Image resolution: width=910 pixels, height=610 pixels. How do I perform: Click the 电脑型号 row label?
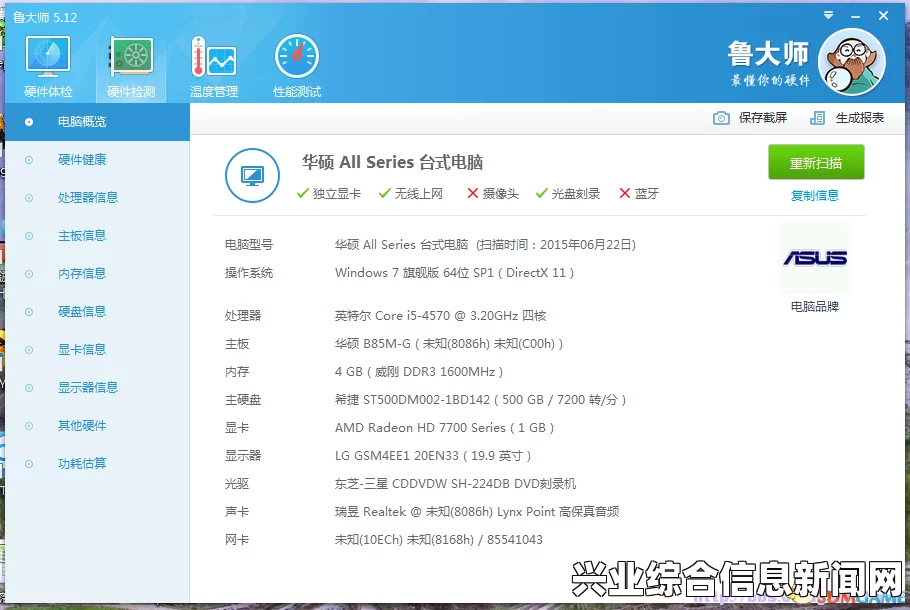point(249,245)
